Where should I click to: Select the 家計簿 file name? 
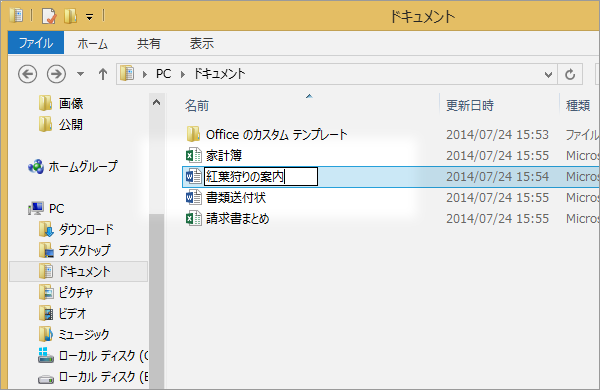tap(224, 155)
